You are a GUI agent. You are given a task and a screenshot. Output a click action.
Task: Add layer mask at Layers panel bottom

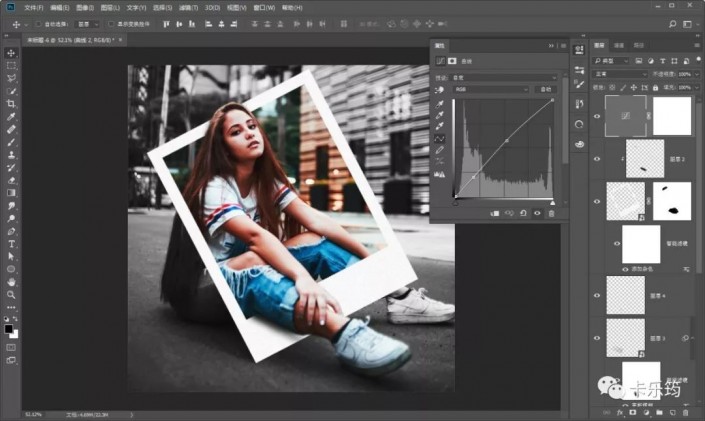(x=633, y=412)
